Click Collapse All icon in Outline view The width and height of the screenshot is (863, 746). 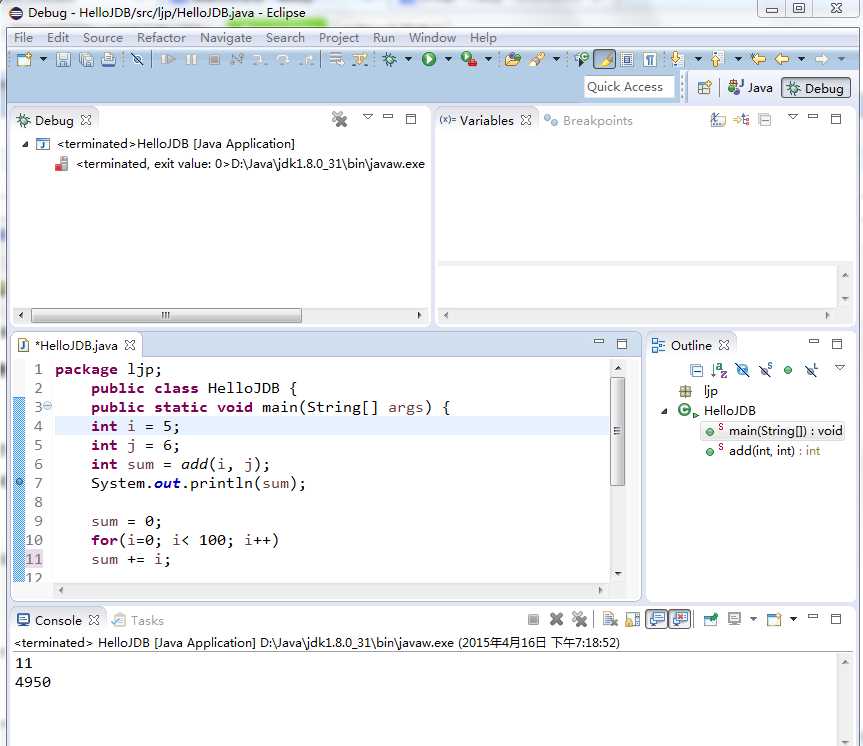696,370
